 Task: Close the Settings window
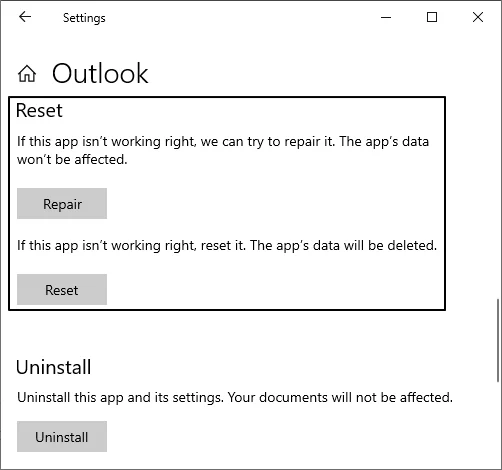(x=478, y=17)
